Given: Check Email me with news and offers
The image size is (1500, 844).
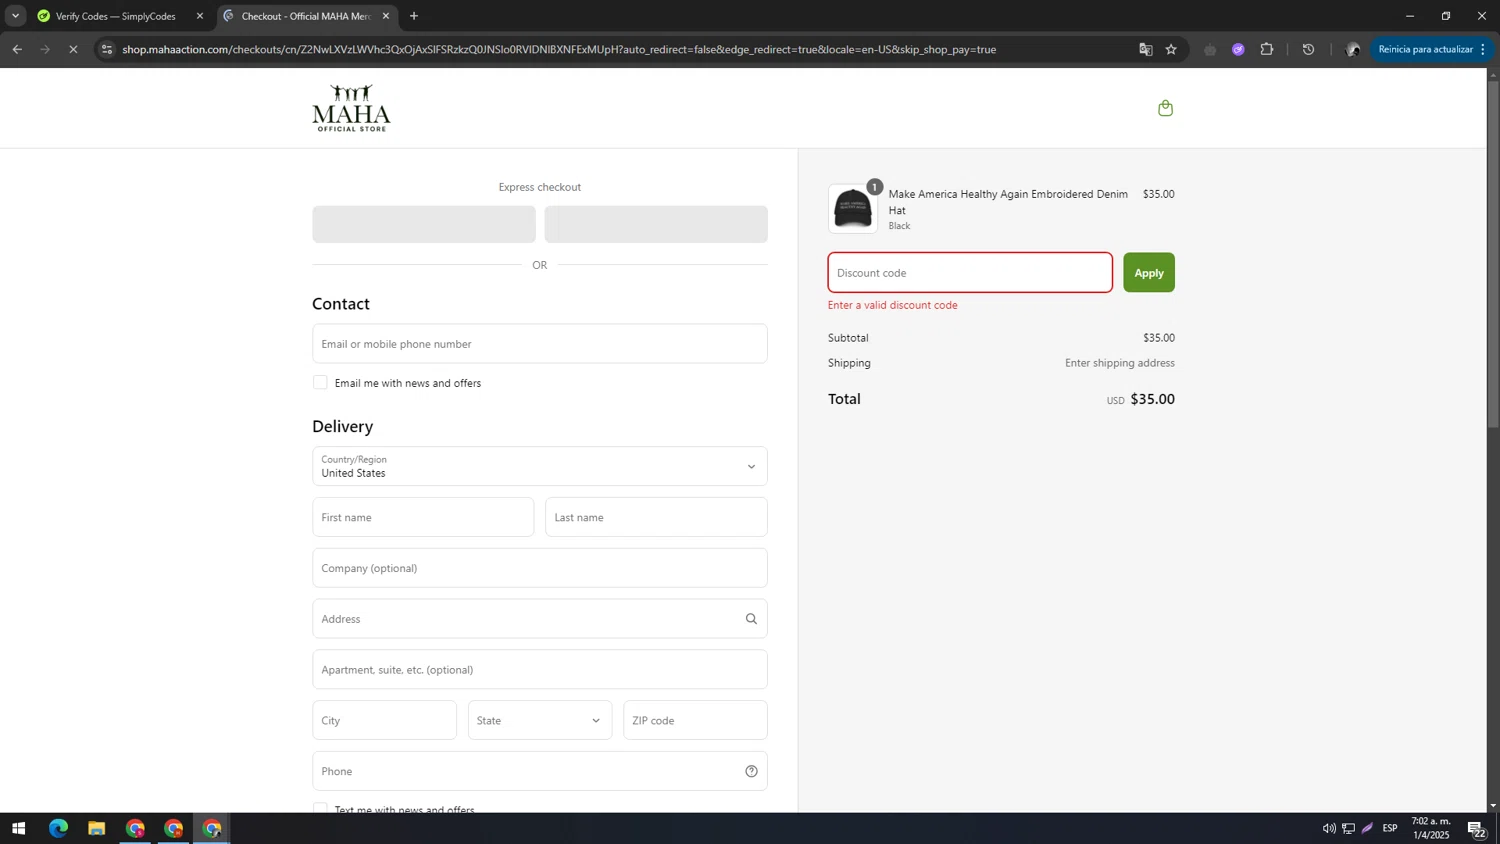Looking at the screenshot, I should [320, 382].
